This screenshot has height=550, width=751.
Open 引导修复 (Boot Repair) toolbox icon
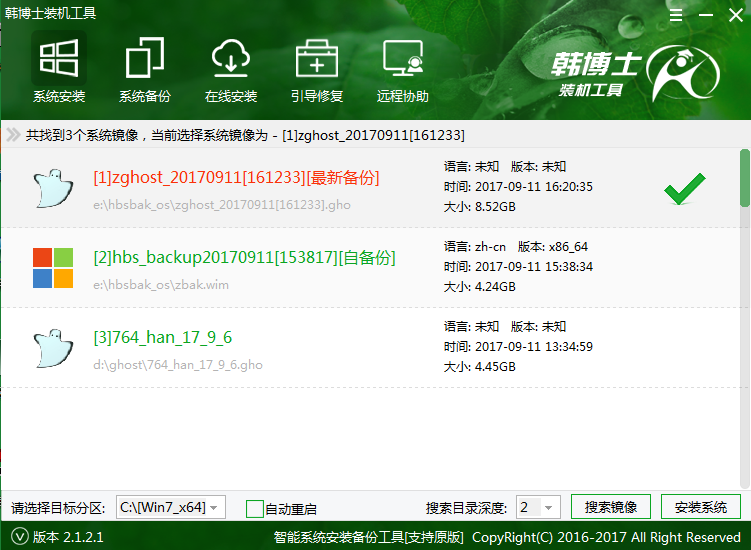pyautogui.click(x=316, y=69)
